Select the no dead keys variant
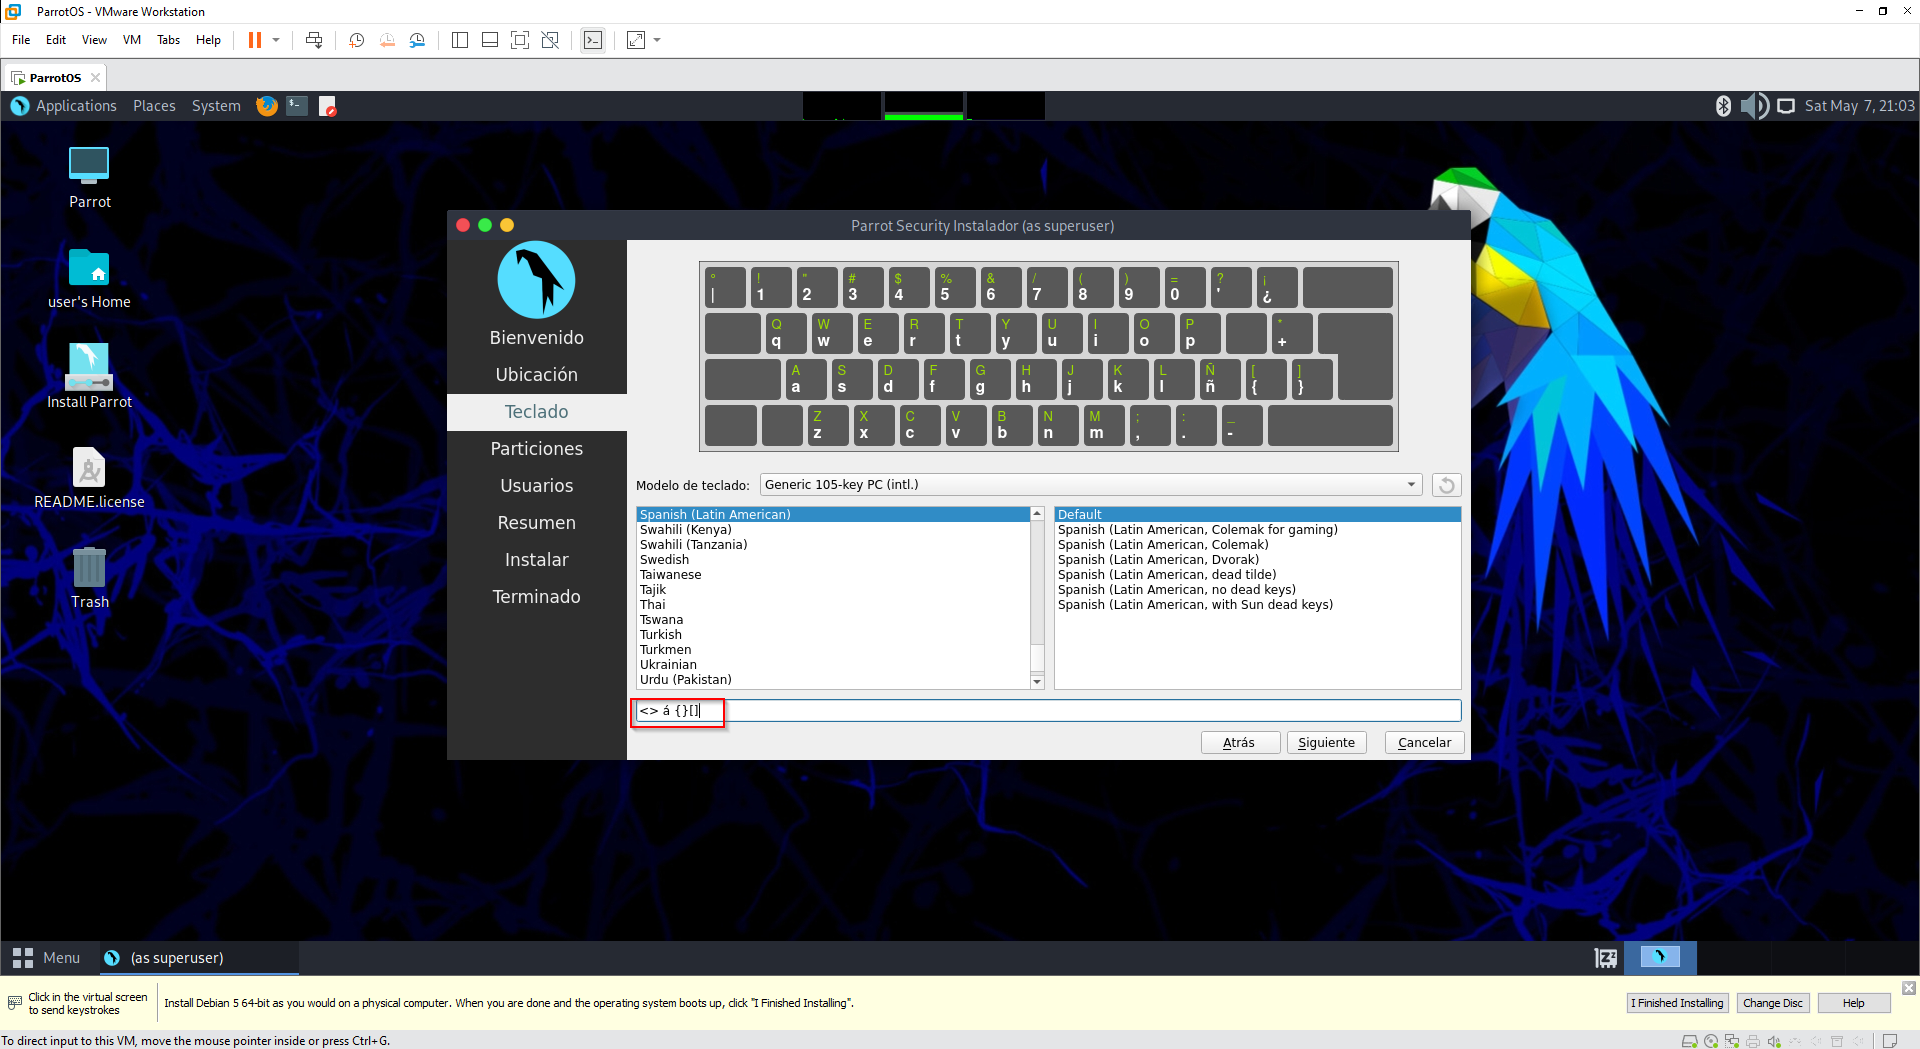1920x1049 pixels. [1258, 590]
